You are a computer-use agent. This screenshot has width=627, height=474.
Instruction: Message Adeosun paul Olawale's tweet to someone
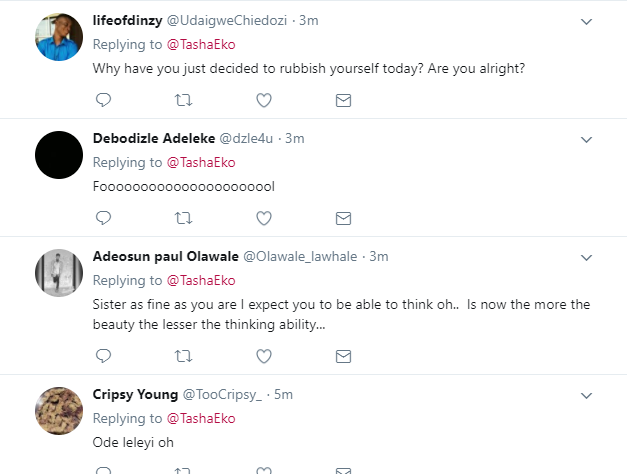tap(343, 355)
